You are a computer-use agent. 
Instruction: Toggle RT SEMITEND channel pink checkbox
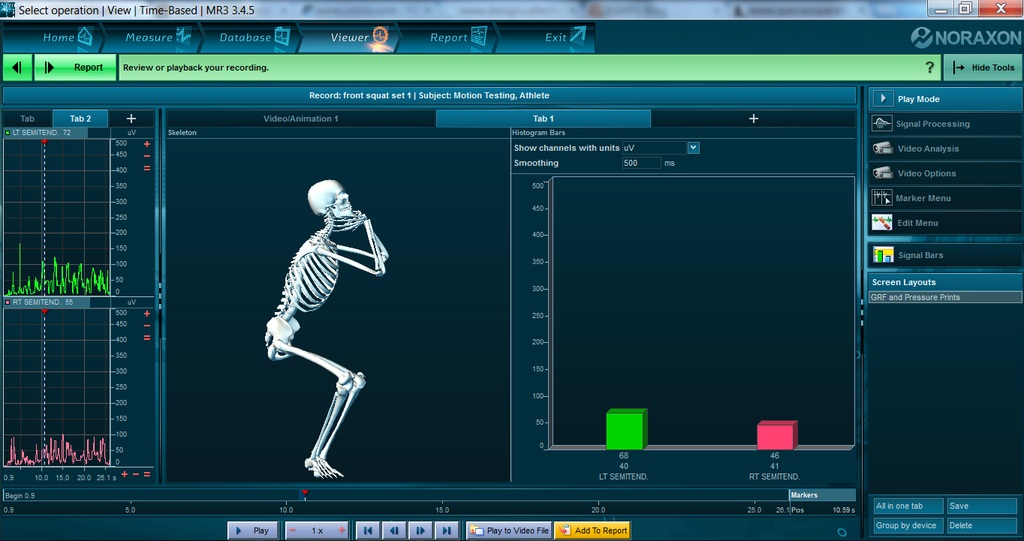(8, 303)
